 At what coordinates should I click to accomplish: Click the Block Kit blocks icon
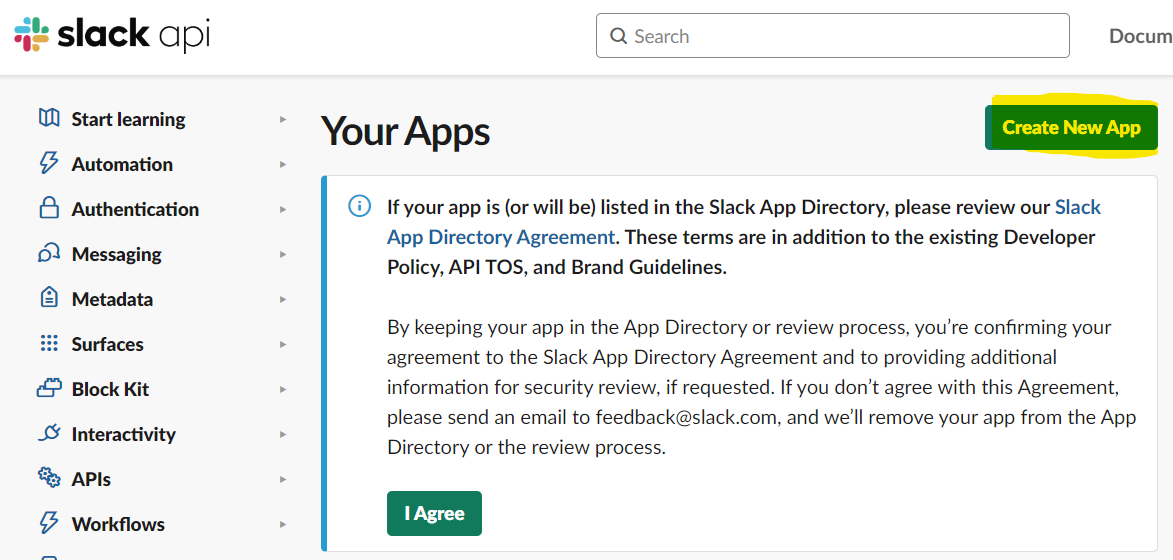[x=49, y=388]
